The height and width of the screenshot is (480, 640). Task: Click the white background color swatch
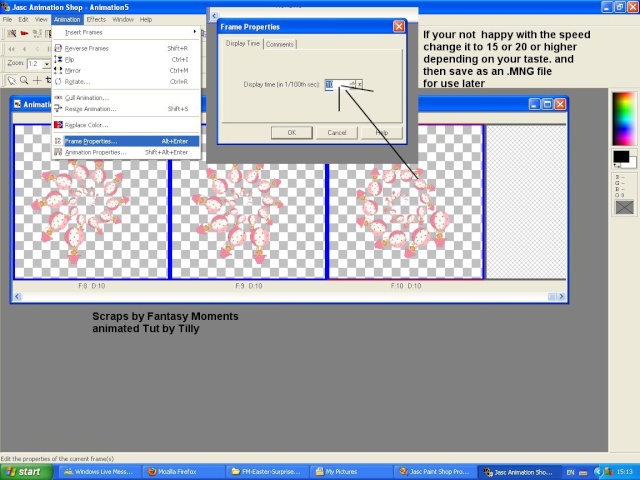632,162
